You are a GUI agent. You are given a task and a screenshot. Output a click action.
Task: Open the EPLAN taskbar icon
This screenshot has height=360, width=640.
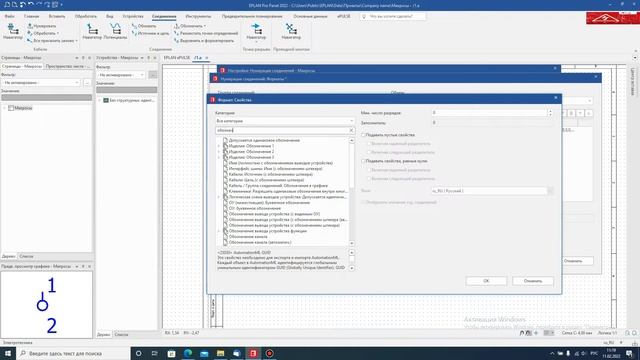[x=253, y=353]
